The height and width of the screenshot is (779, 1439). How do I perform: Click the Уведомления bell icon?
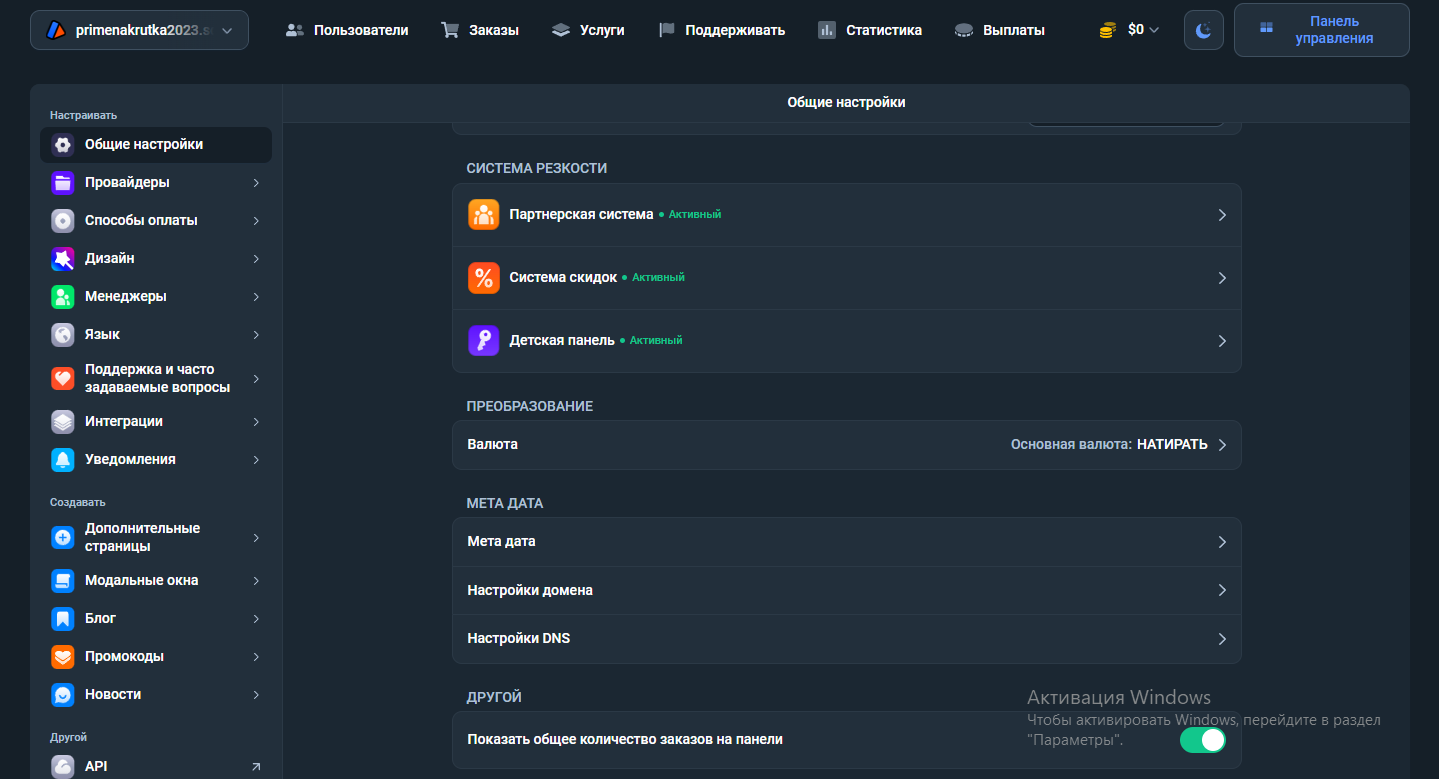pyautogui.click(x=63, y=460)
